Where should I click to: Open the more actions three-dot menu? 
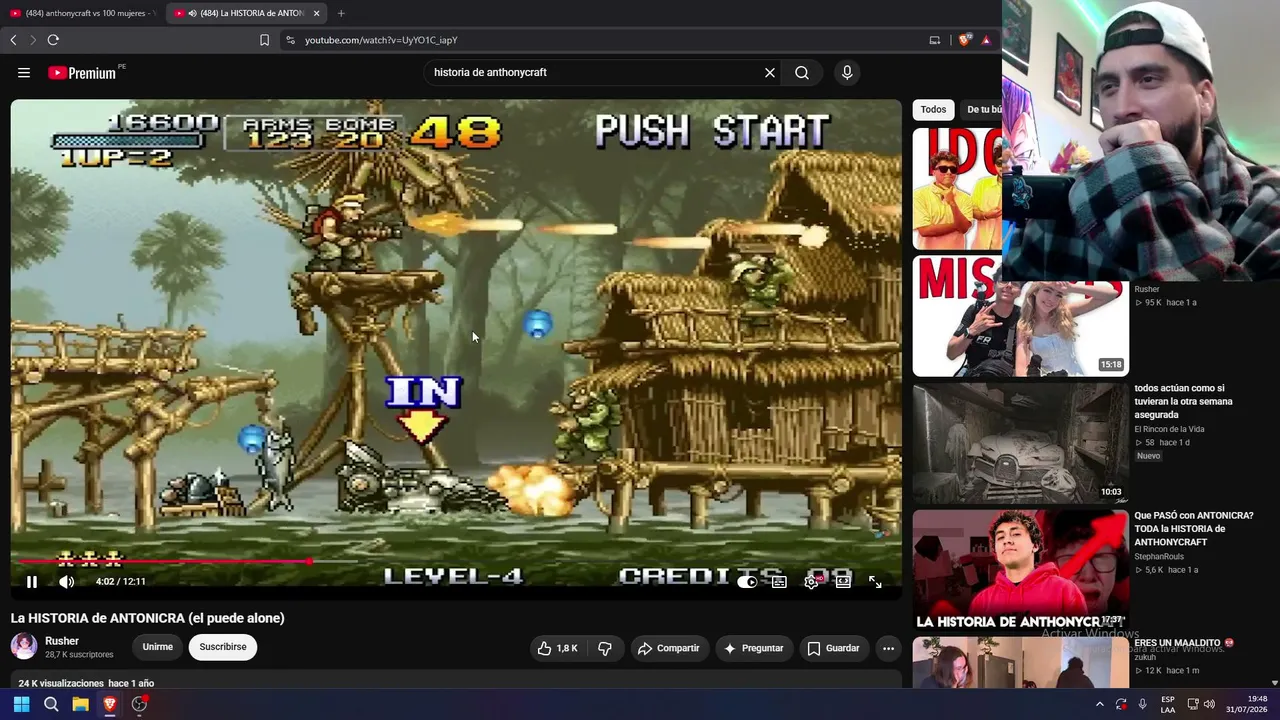point(888,648)
